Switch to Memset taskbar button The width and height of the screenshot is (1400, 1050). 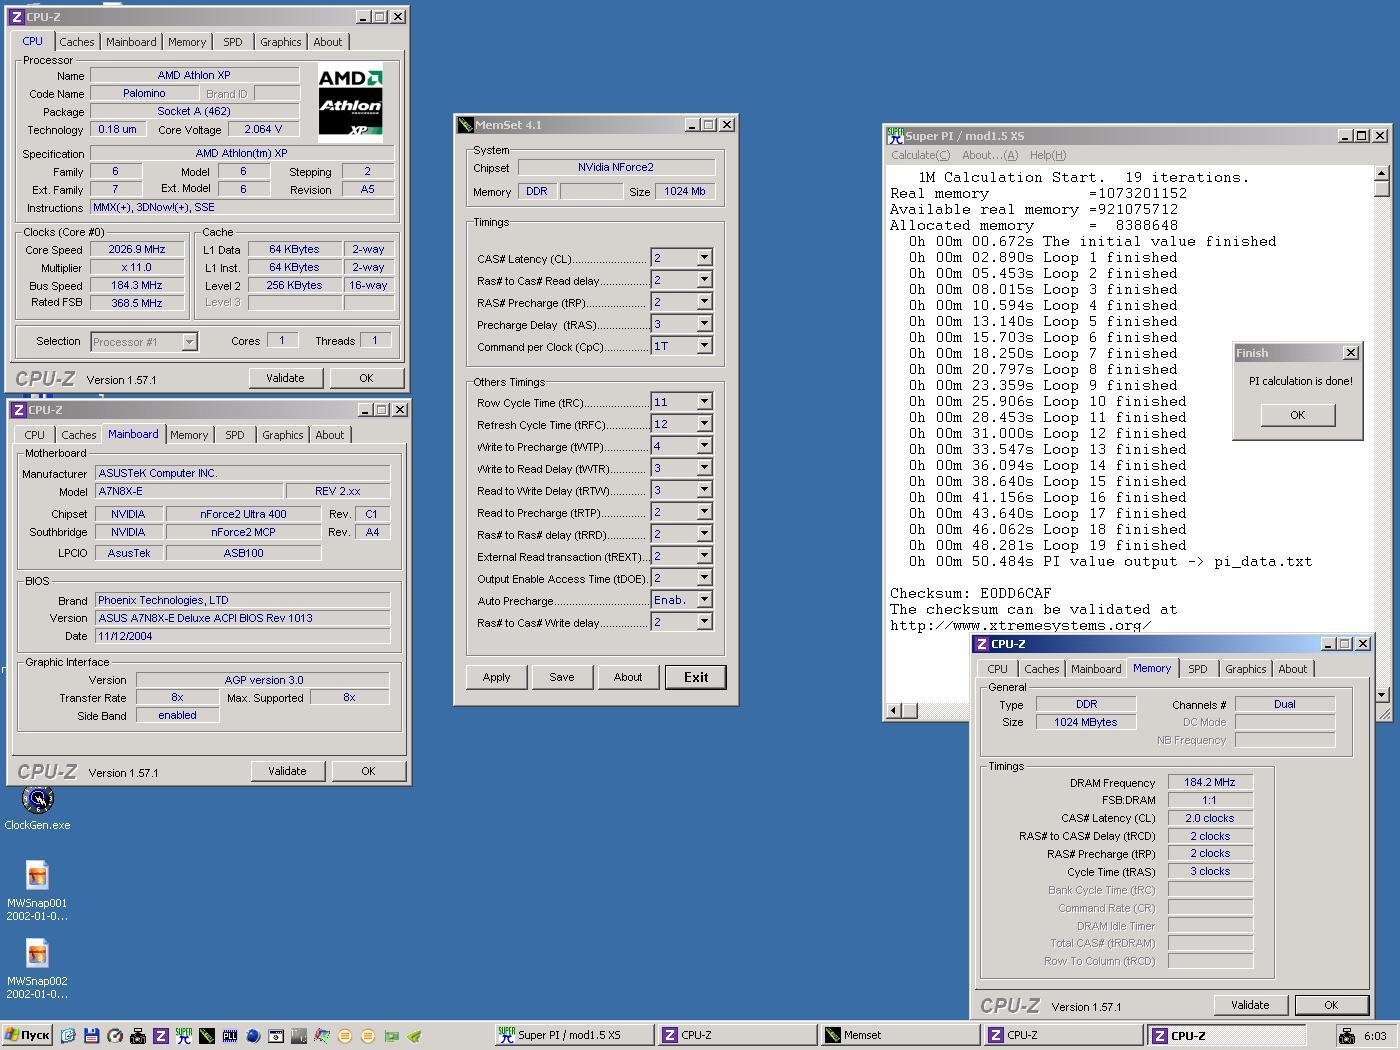tap(900, 1035)
